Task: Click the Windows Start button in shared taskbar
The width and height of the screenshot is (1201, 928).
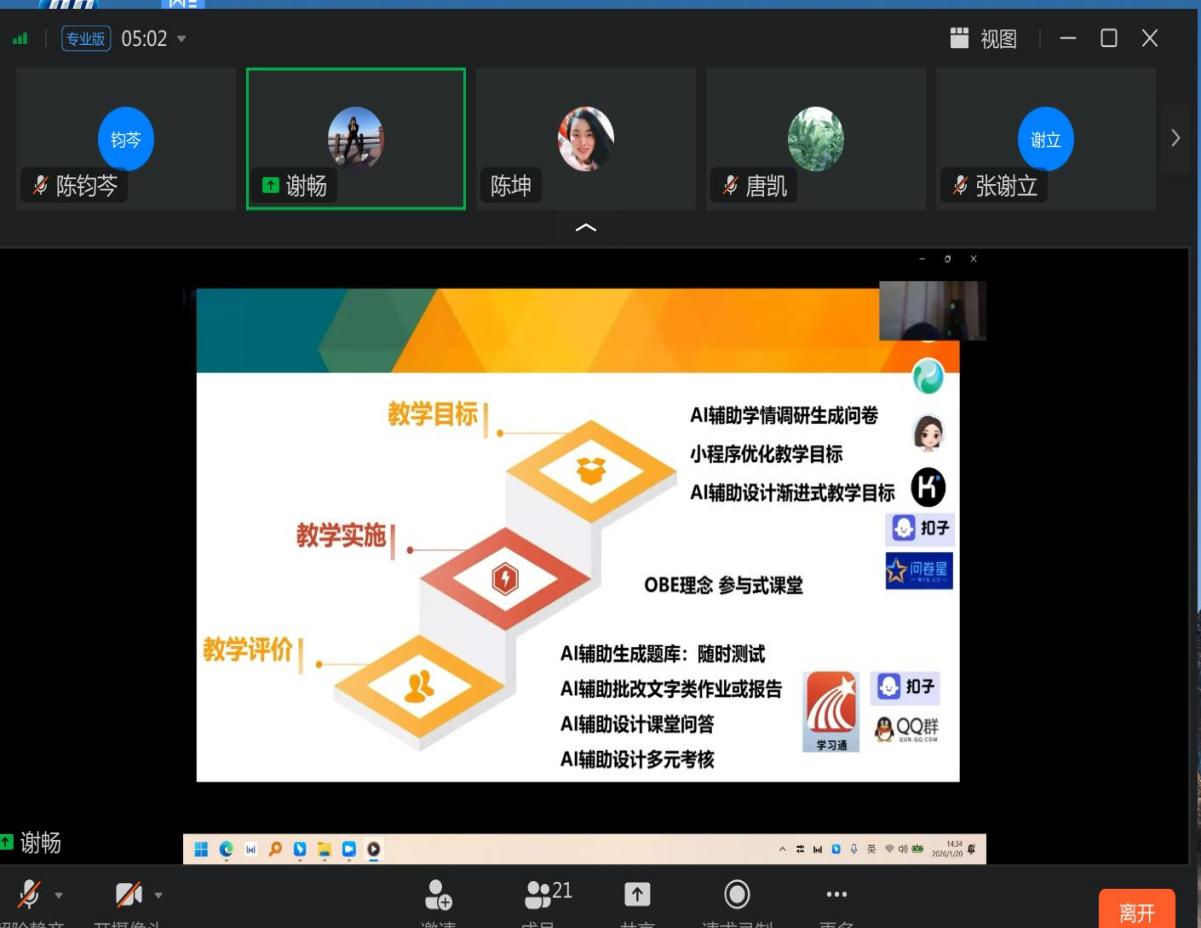Action: (202, 849)
